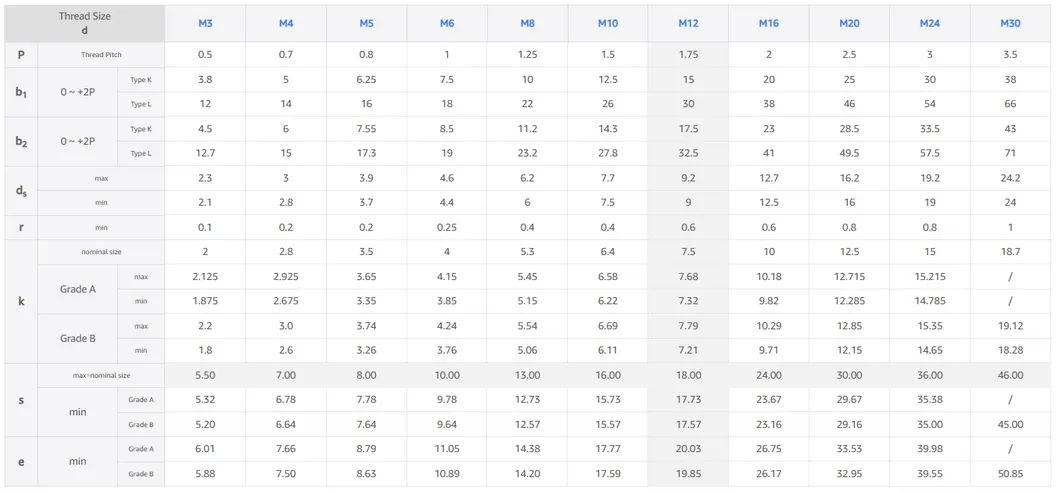
Task: Select the Thread Pitch row label
Action: [x=101, y=55]
